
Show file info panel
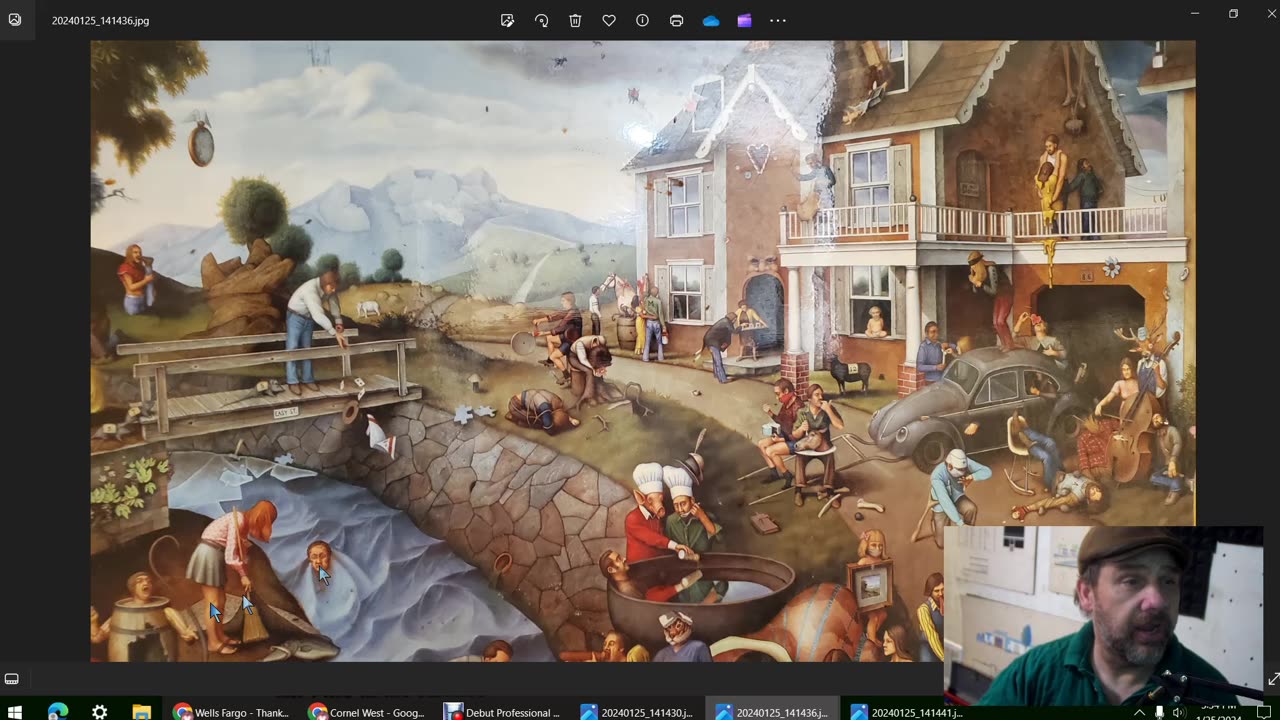tap(642, 20)
